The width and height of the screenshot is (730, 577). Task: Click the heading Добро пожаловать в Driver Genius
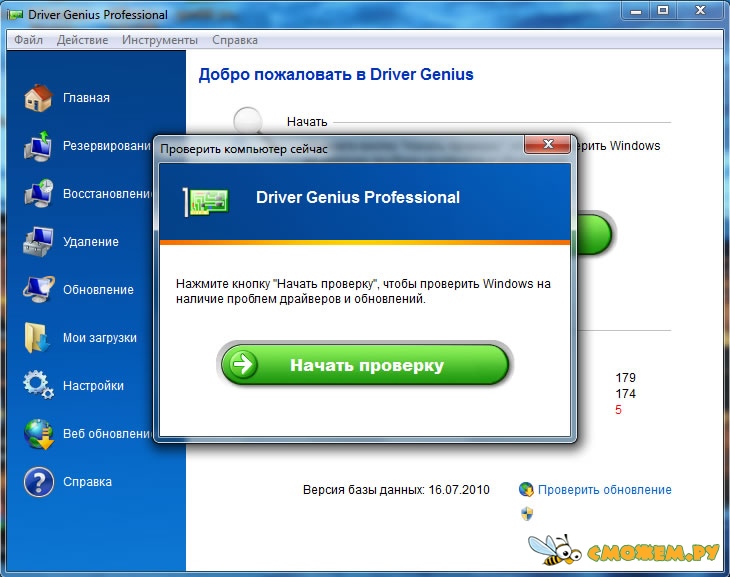(336, 75)
